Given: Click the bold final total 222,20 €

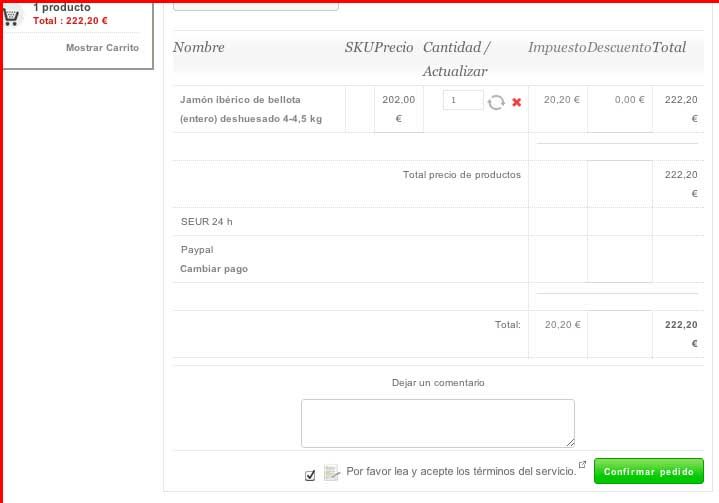Looking at the screenshot, I should [x=681, y=334].
